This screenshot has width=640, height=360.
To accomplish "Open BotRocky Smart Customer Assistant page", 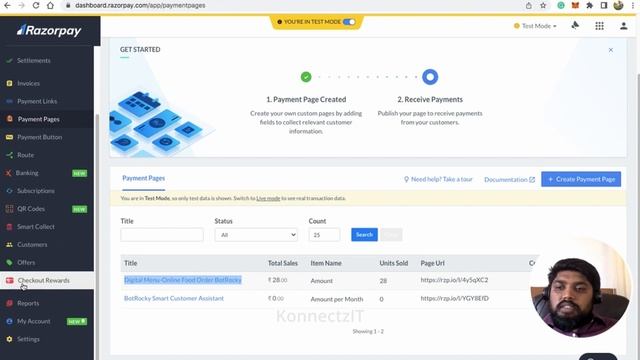I will (174, 298).
